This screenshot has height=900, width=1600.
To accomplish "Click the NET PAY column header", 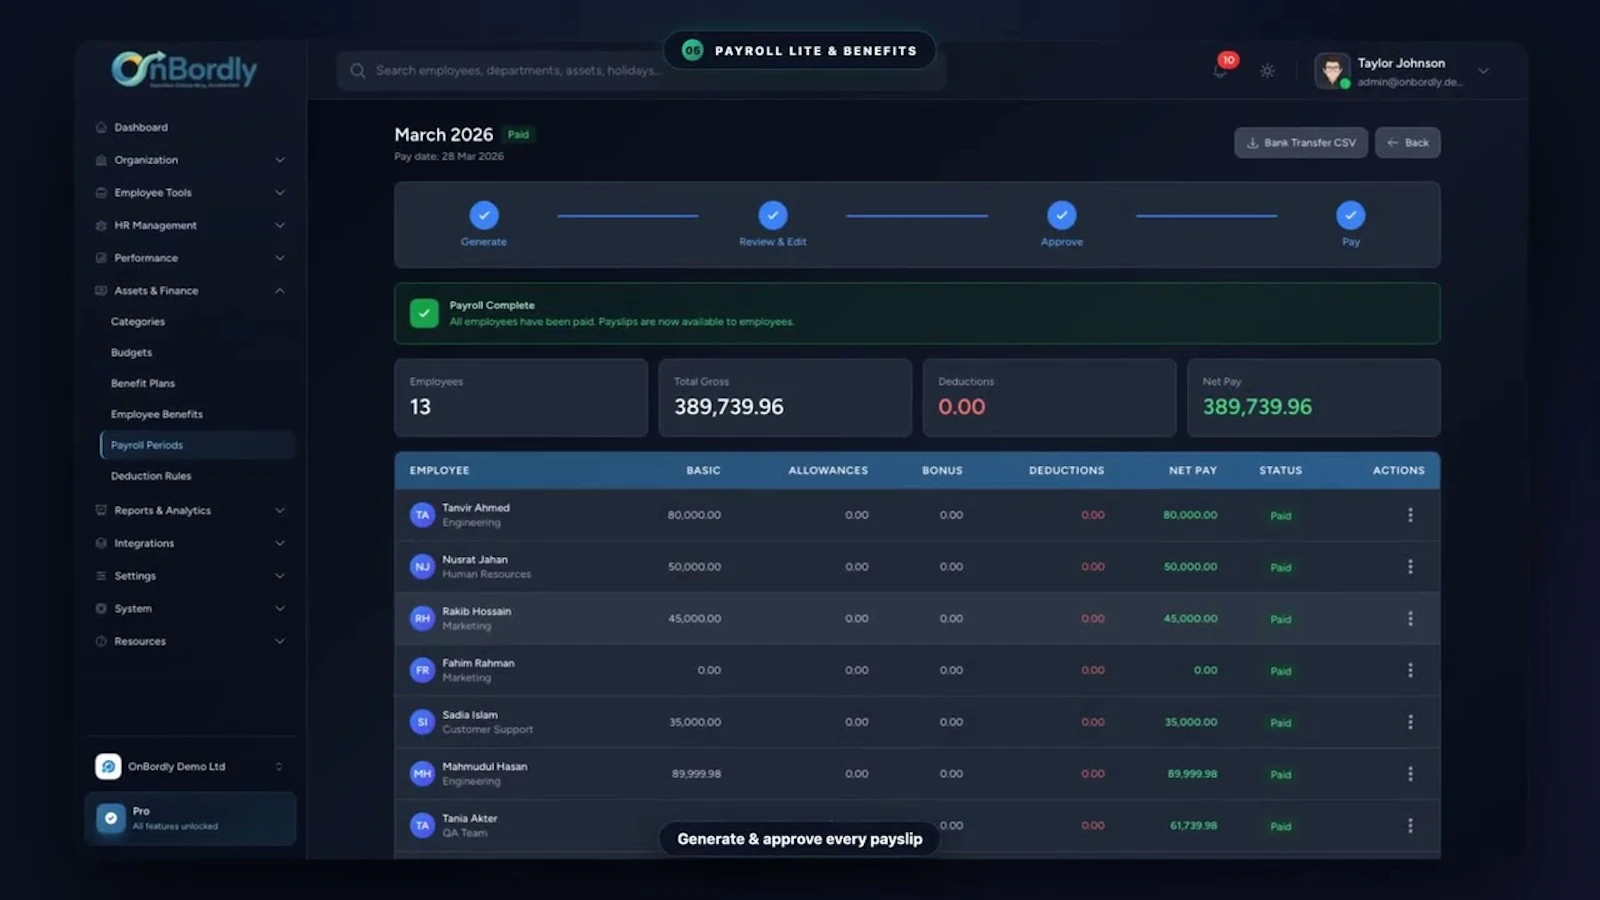I will (1193, 470).
